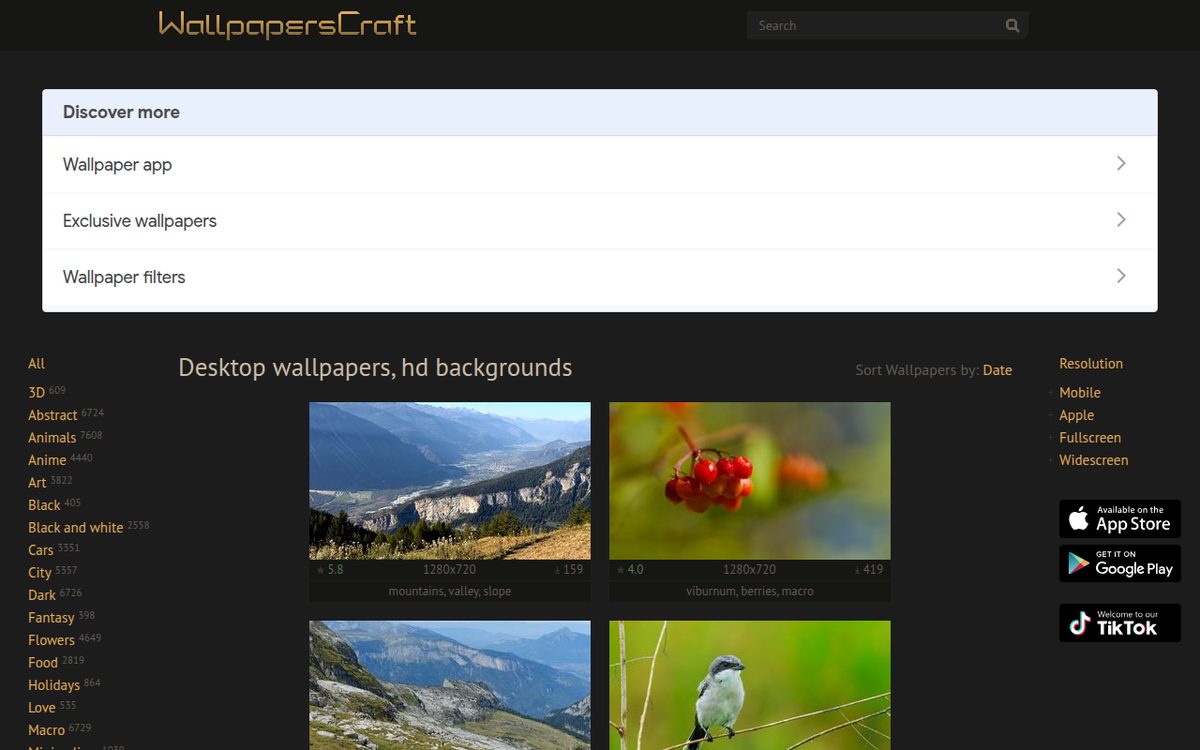Open the Art category
This screenshot has width=1200, height=750.
[x=37, y=483]
